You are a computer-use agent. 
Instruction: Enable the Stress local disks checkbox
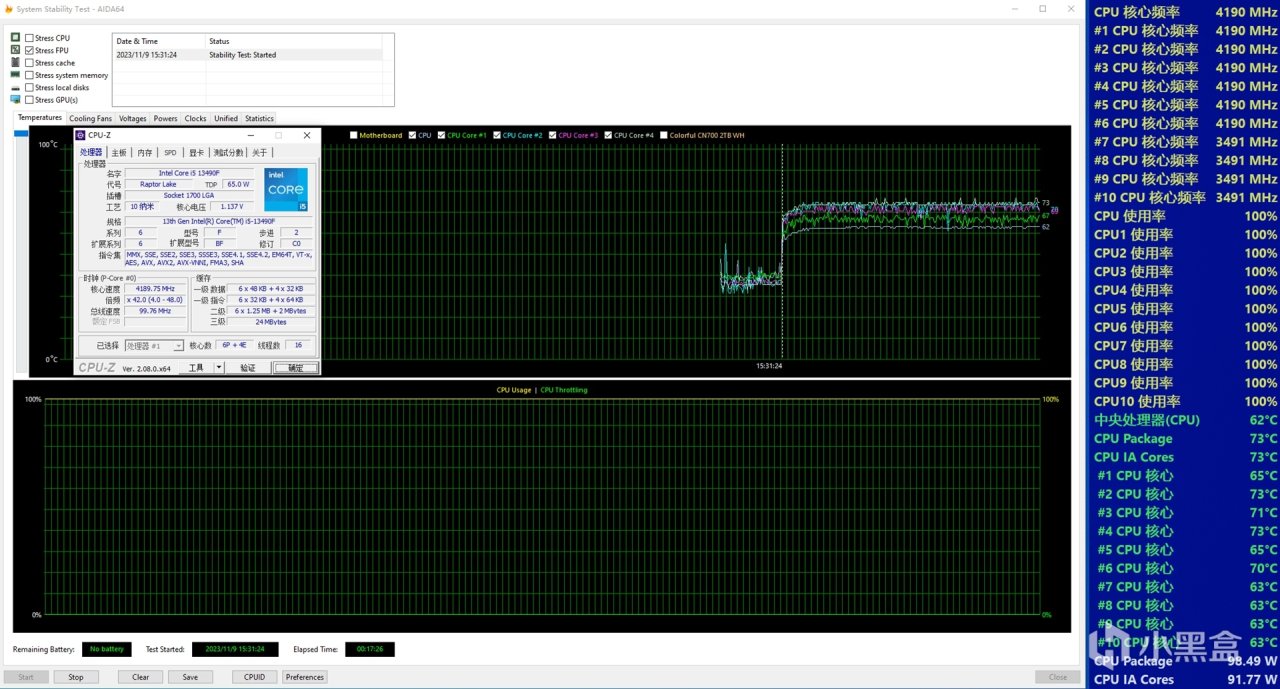(29, 88)
